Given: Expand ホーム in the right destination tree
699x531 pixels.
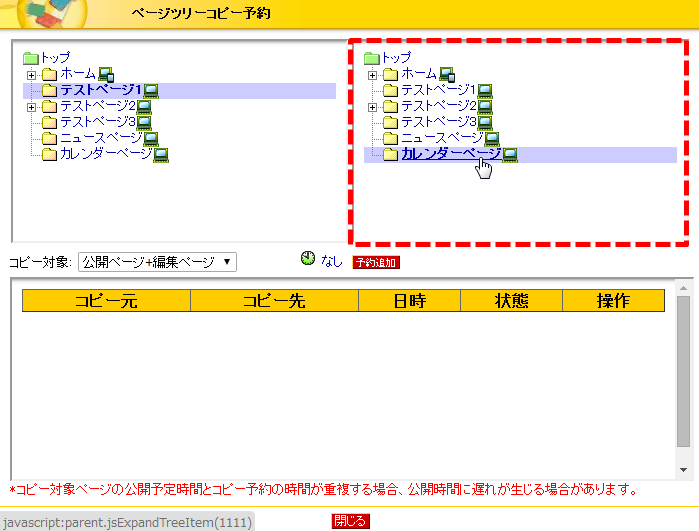Looking at the screenshot, I should pyautogui.click(x=372, y=75).
